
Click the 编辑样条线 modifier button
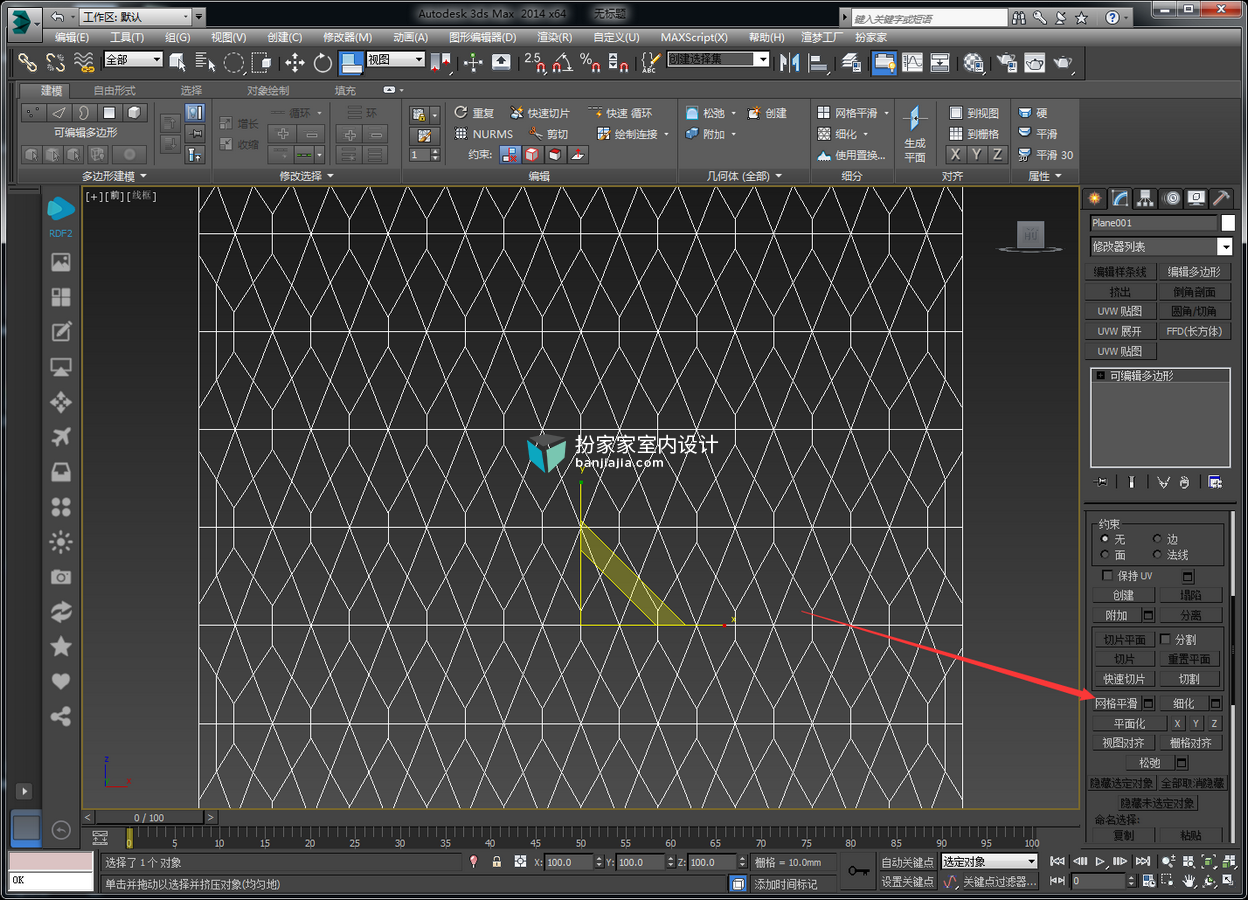(1121, 272)
